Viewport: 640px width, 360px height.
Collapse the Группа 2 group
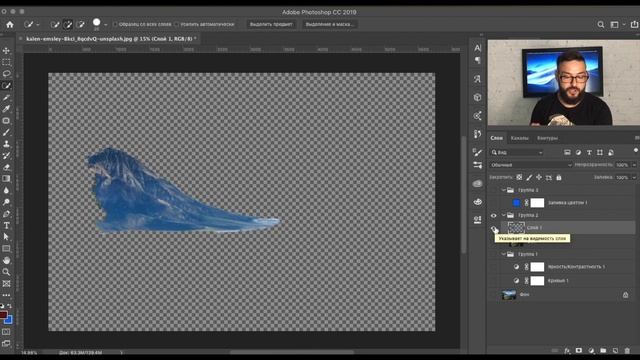(503, 215)
